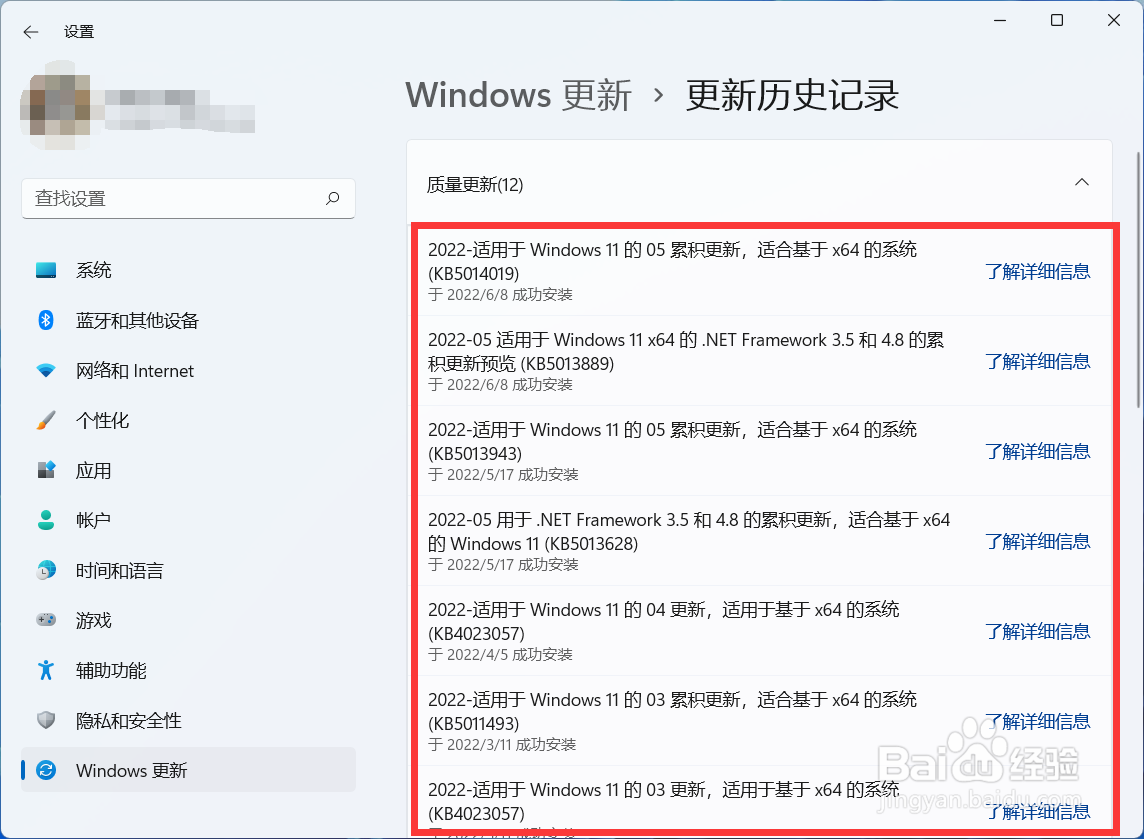
Task: Open 了解详细信息 for KB5014019
Action: pyautogui.click(x=1037, y=271)
